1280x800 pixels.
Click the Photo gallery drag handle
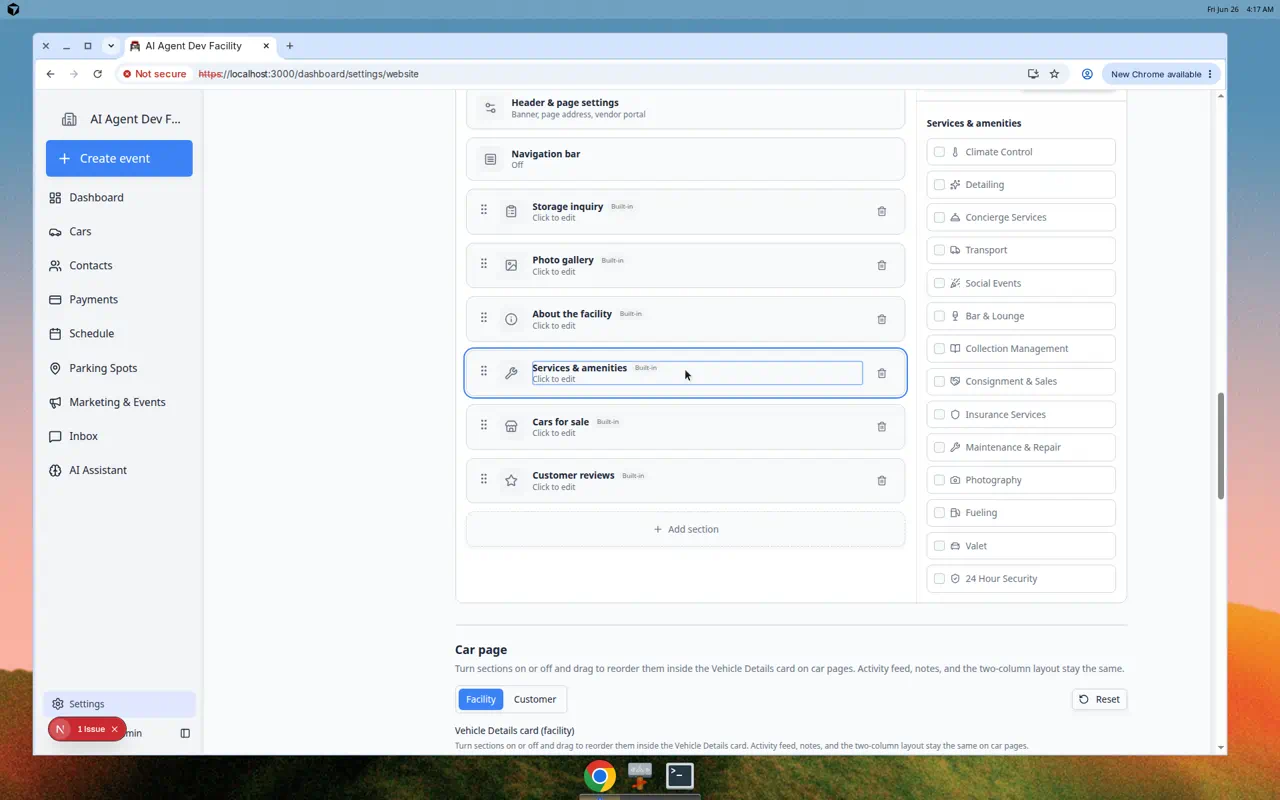click(x=484, y=264)
